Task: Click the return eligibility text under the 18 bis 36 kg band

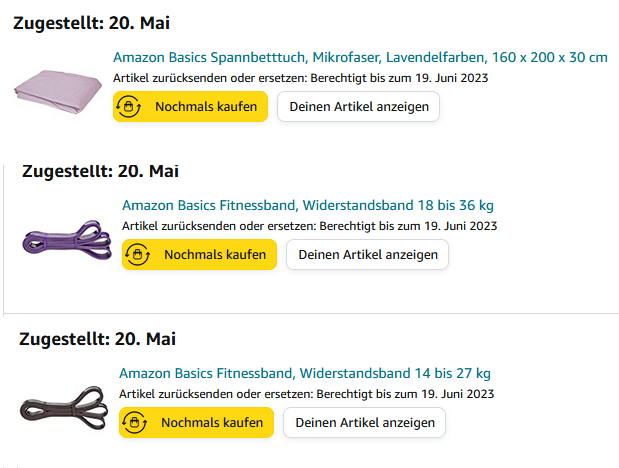Action: pyautogui.click(x=310, y=226)
